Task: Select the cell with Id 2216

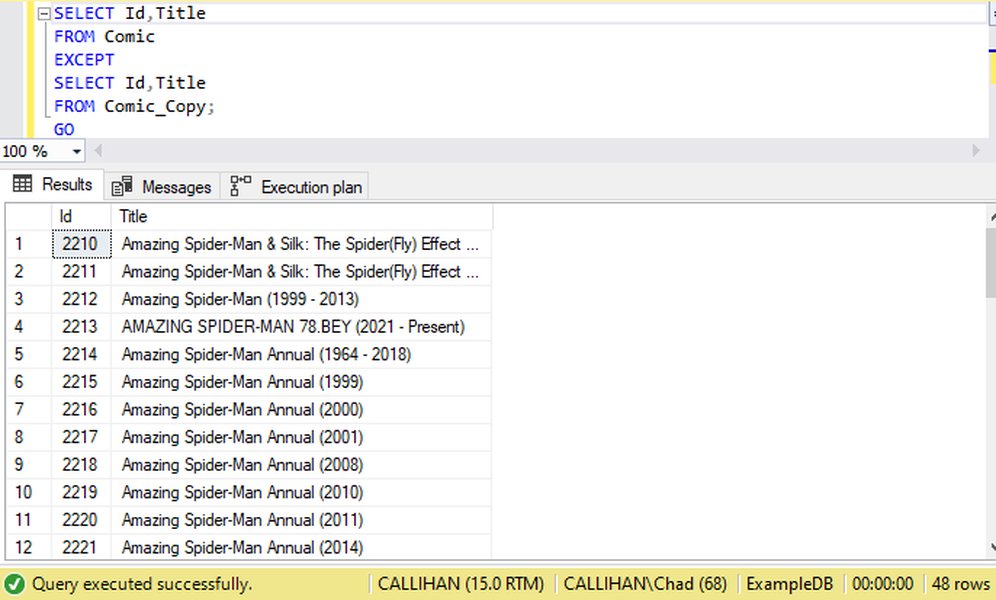Action: pos(81,410)
